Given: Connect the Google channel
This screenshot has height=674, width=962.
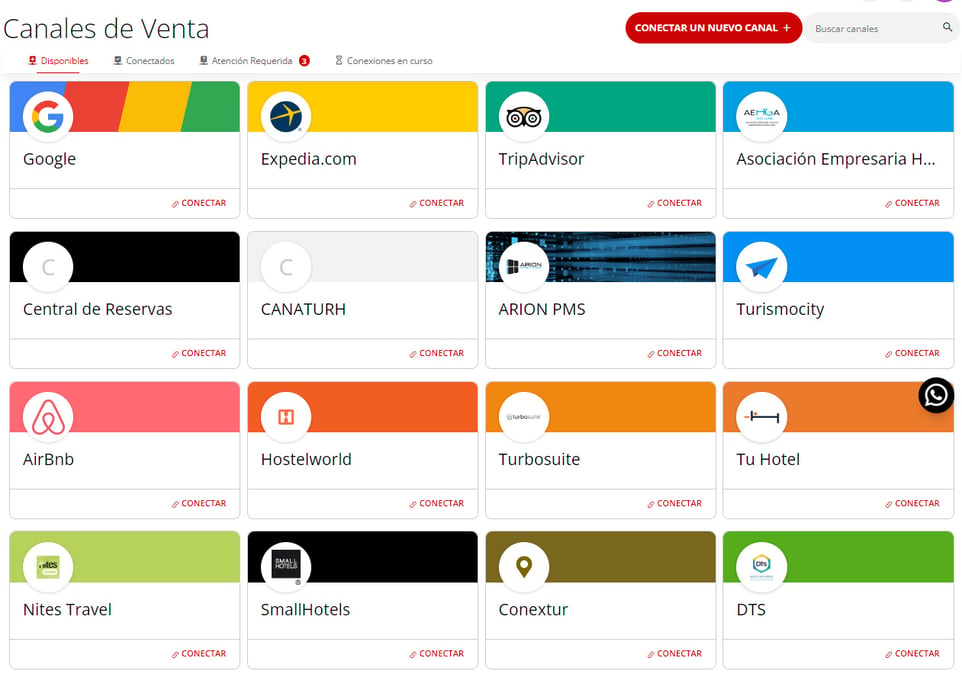Looking at the screenshot, I should coord(199,203).
